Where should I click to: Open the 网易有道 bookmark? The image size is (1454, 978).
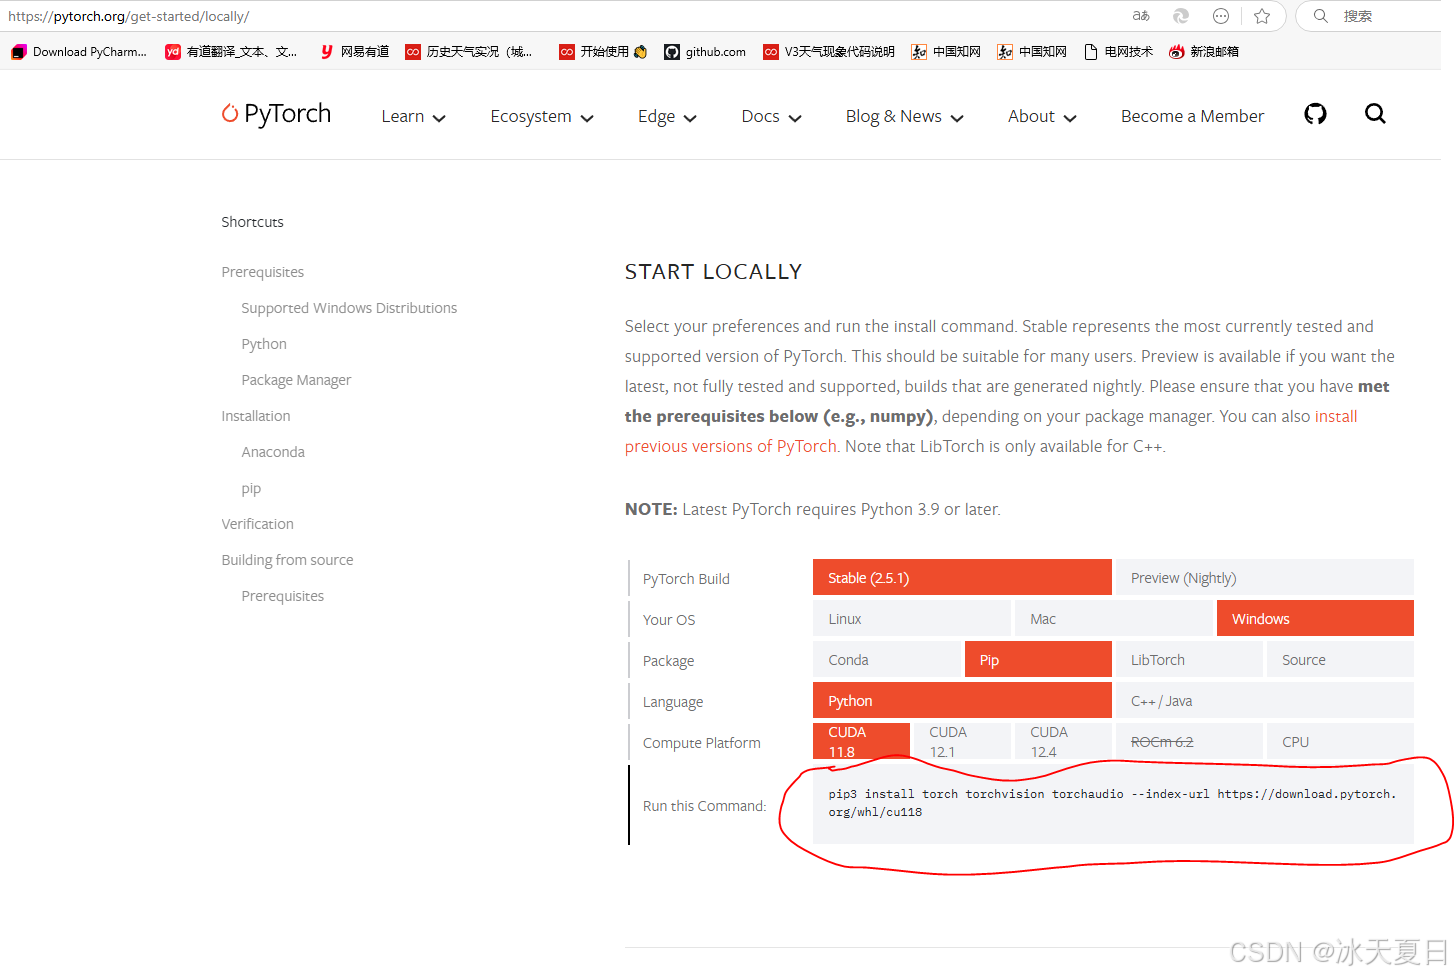[x=353, y=51]
